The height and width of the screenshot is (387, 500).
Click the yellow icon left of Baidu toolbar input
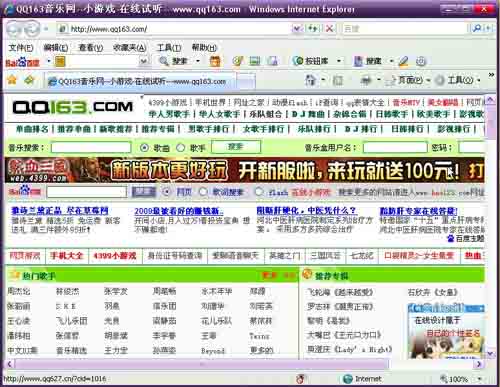pyautogui.click(x=60, y=62)
